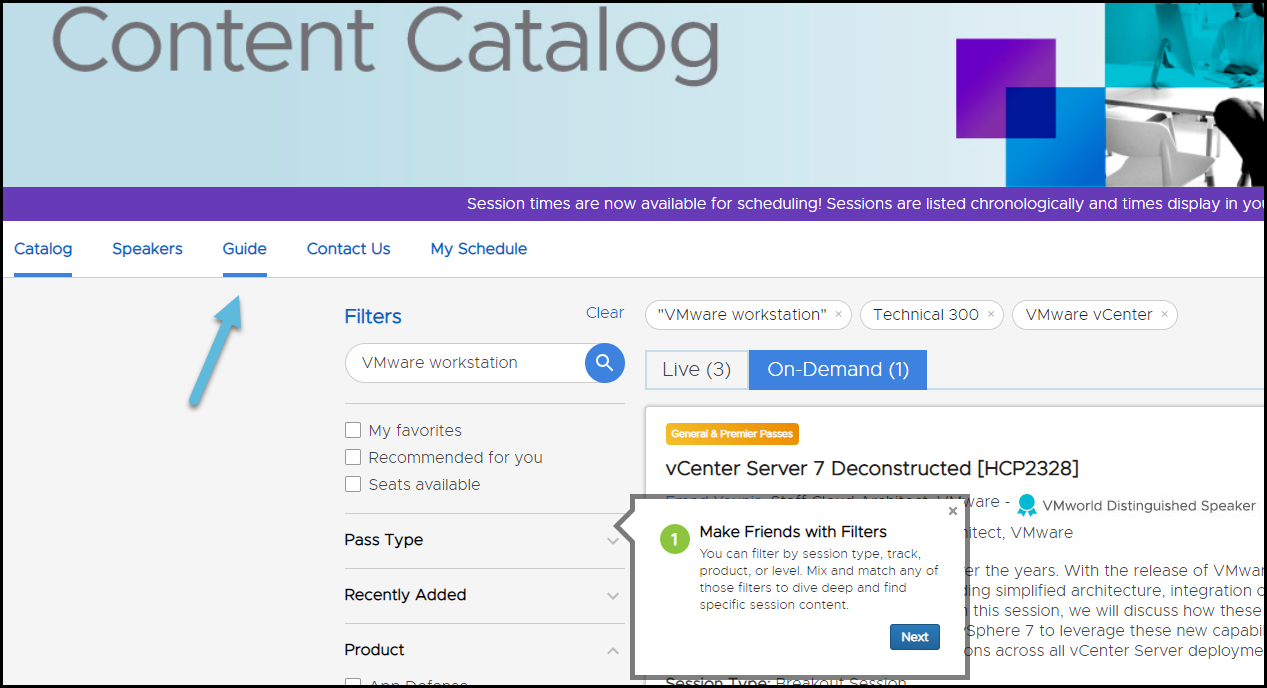Switch to the Live (3) tab
1267x688 pixels.
697,370
